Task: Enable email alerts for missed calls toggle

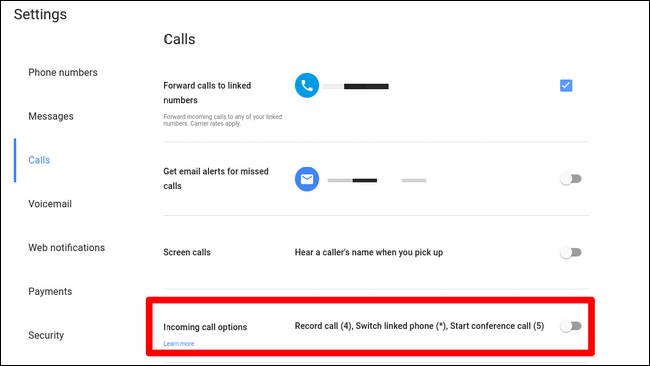Action: [571, 179]
